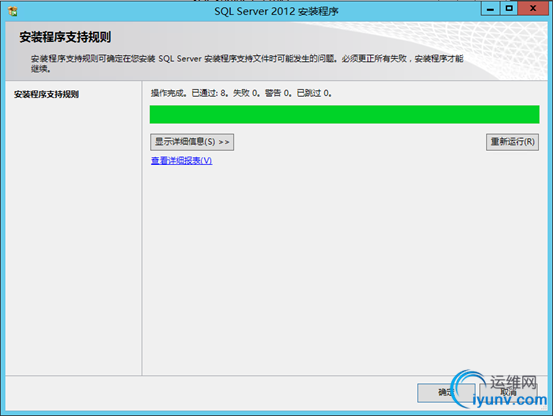553x416 pixels.
Task: Confirm with the 确定 button
Action: coord(446,393)
